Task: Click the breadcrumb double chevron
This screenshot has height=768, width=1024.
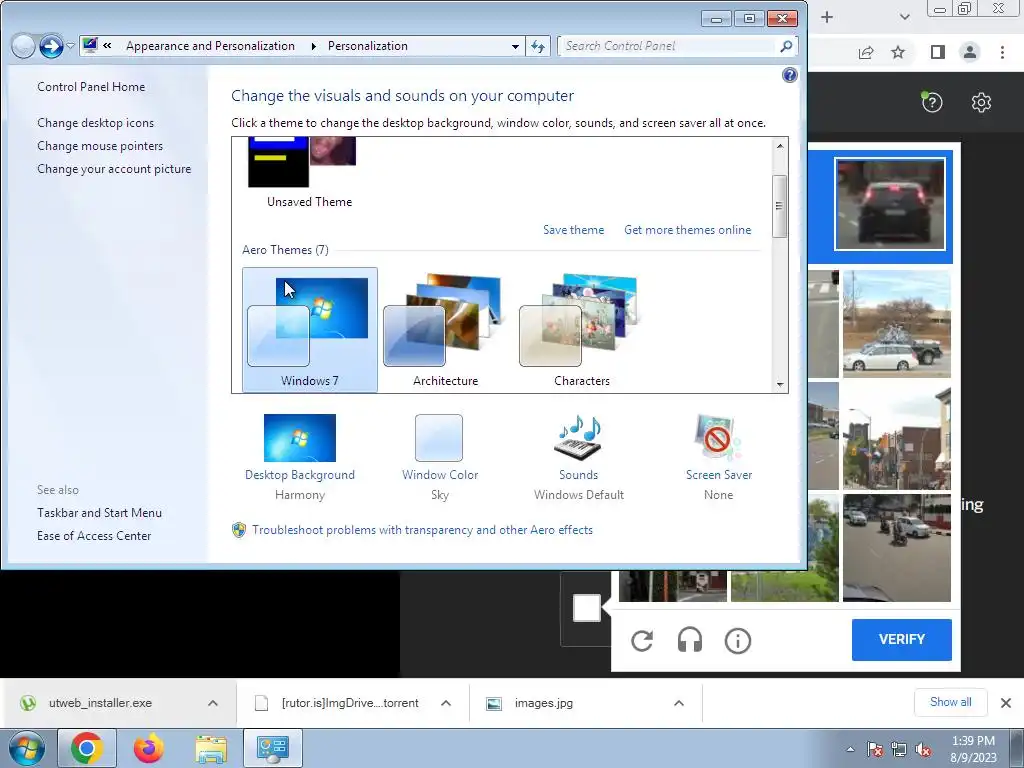Action: click(107, 46)
